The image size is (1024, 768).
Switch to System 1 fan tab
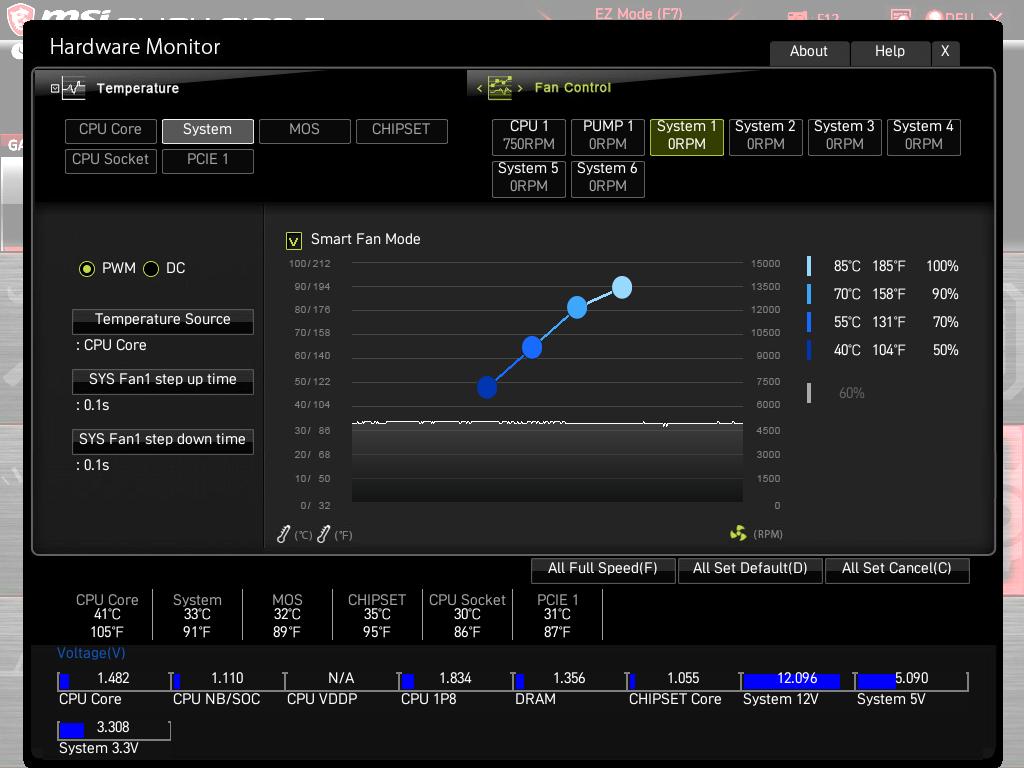point(687,136)
